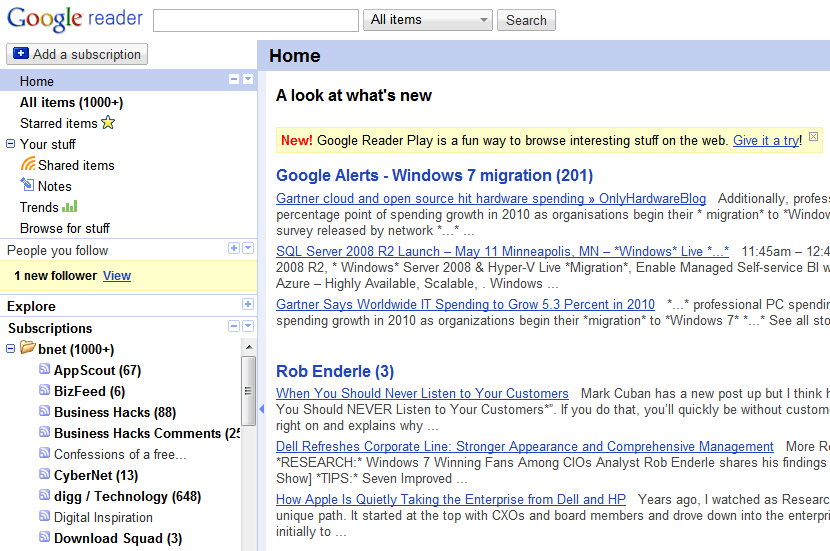830x551 pixels.
Task: Open When You Should Never Listen article
Action: pyautogui.click(x=422, y=393)
